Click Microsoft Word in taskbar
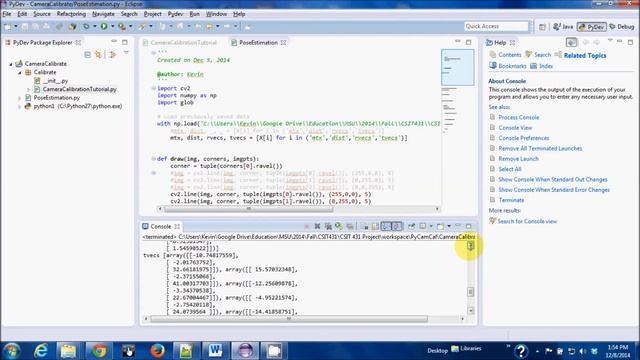 click(x=216, y=351)
